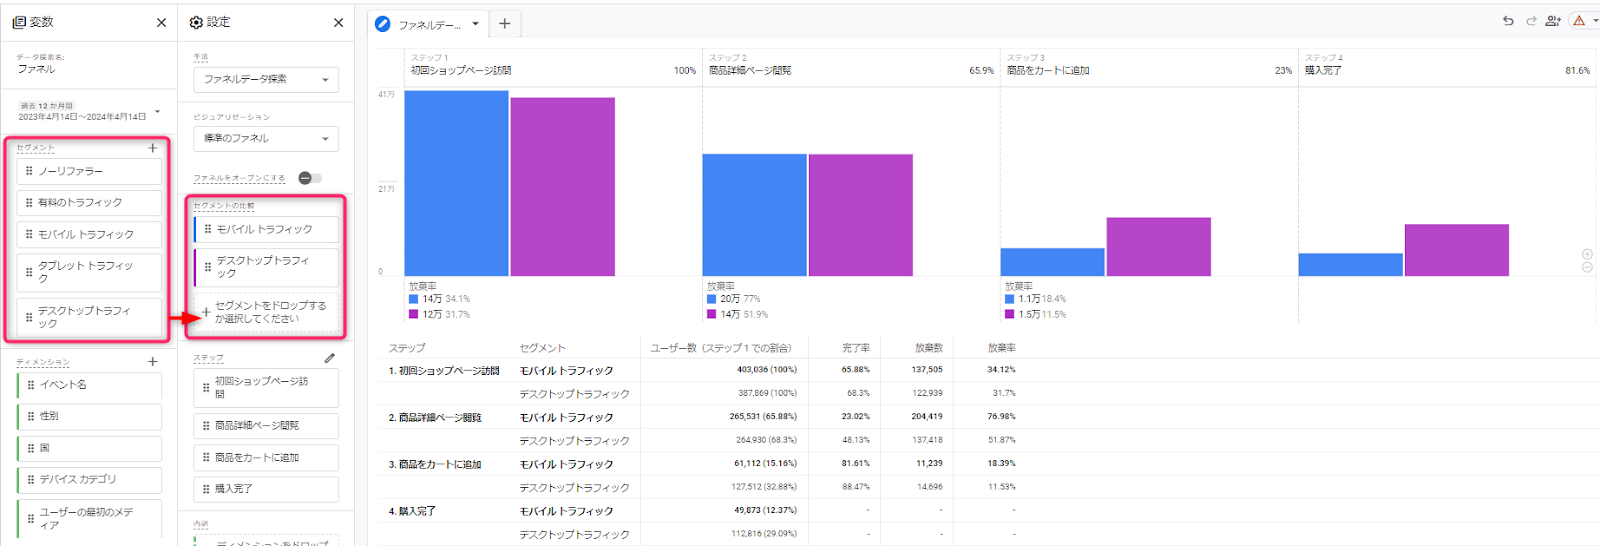The image size is (1600, 546).
Task: Open the ファネルデー... tab dropdown arrow
Action: tap(475, 24)
